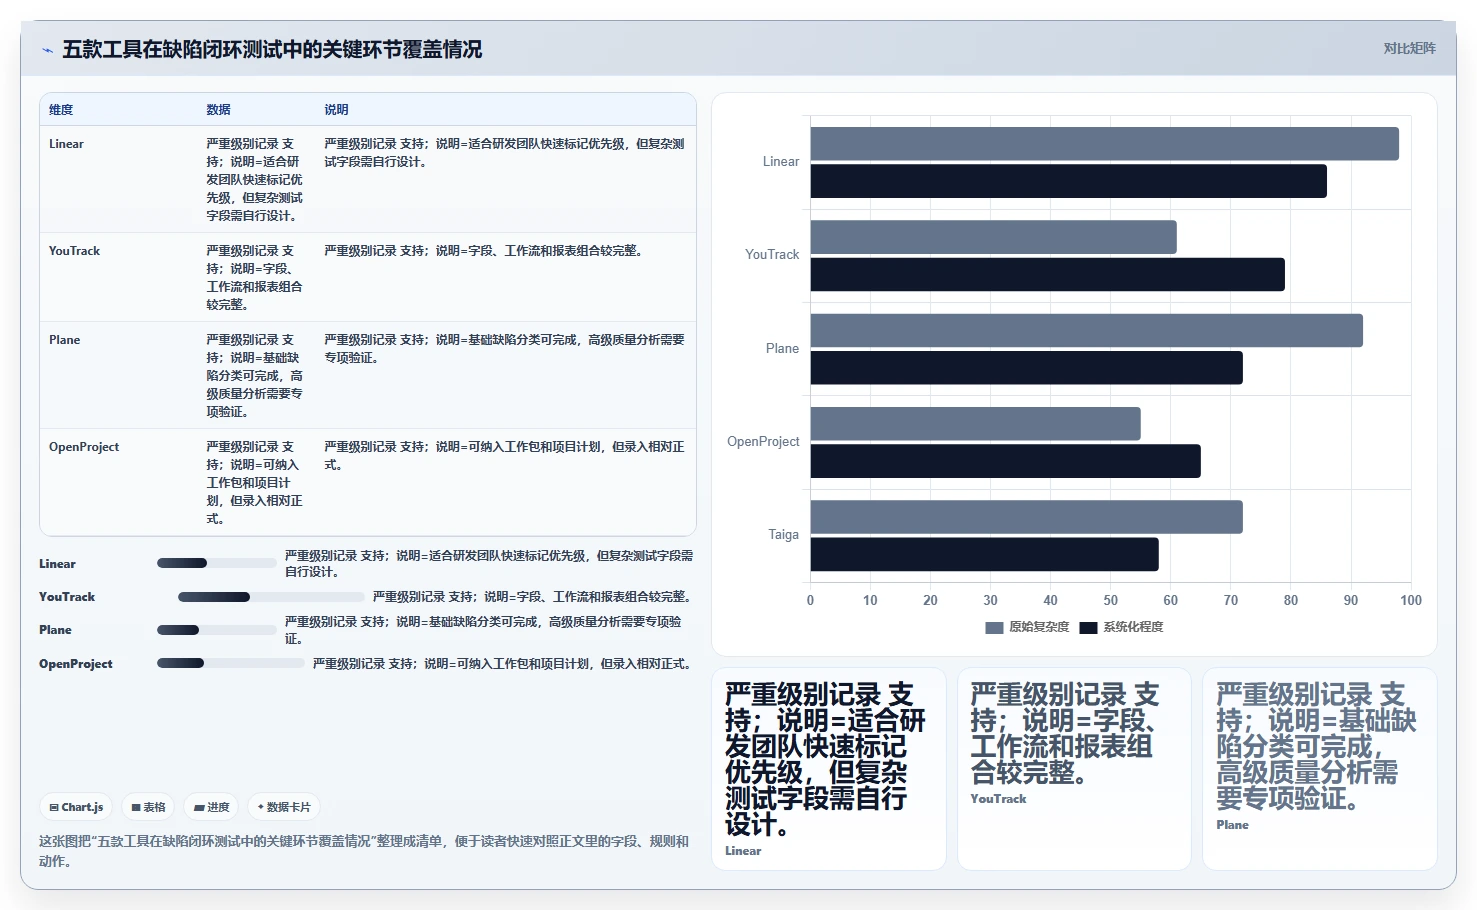
Task: Click the Linear progress bar
Action: (x=216, y=563)
